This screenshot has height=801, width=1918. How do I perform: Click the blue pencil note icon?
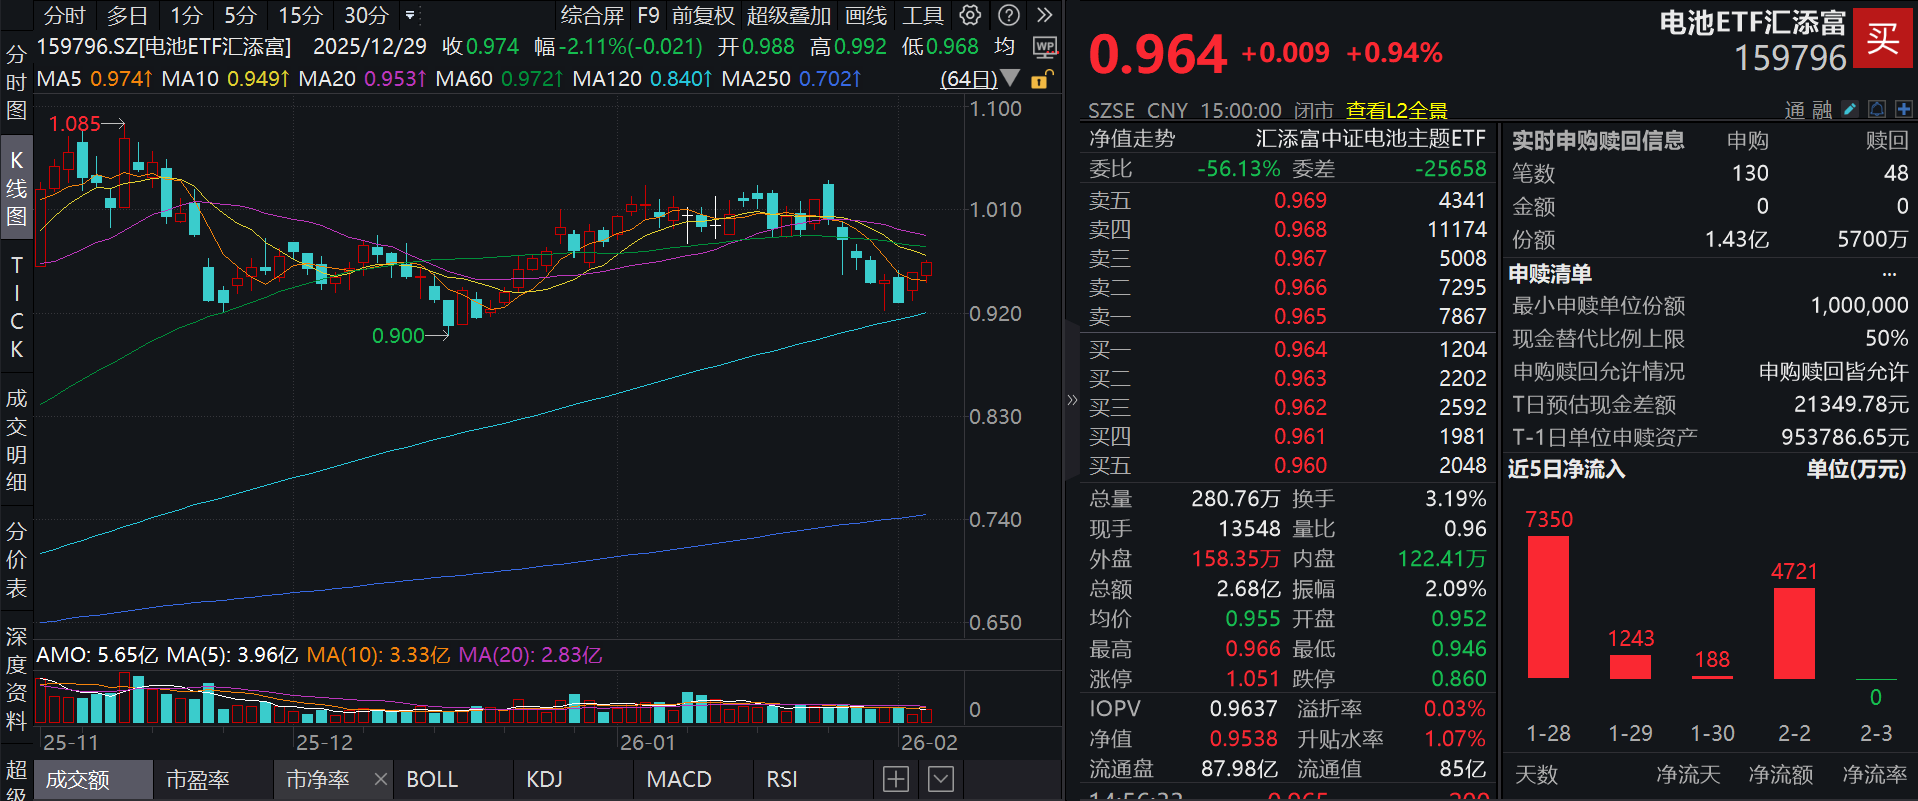(x=1850, y=109)
